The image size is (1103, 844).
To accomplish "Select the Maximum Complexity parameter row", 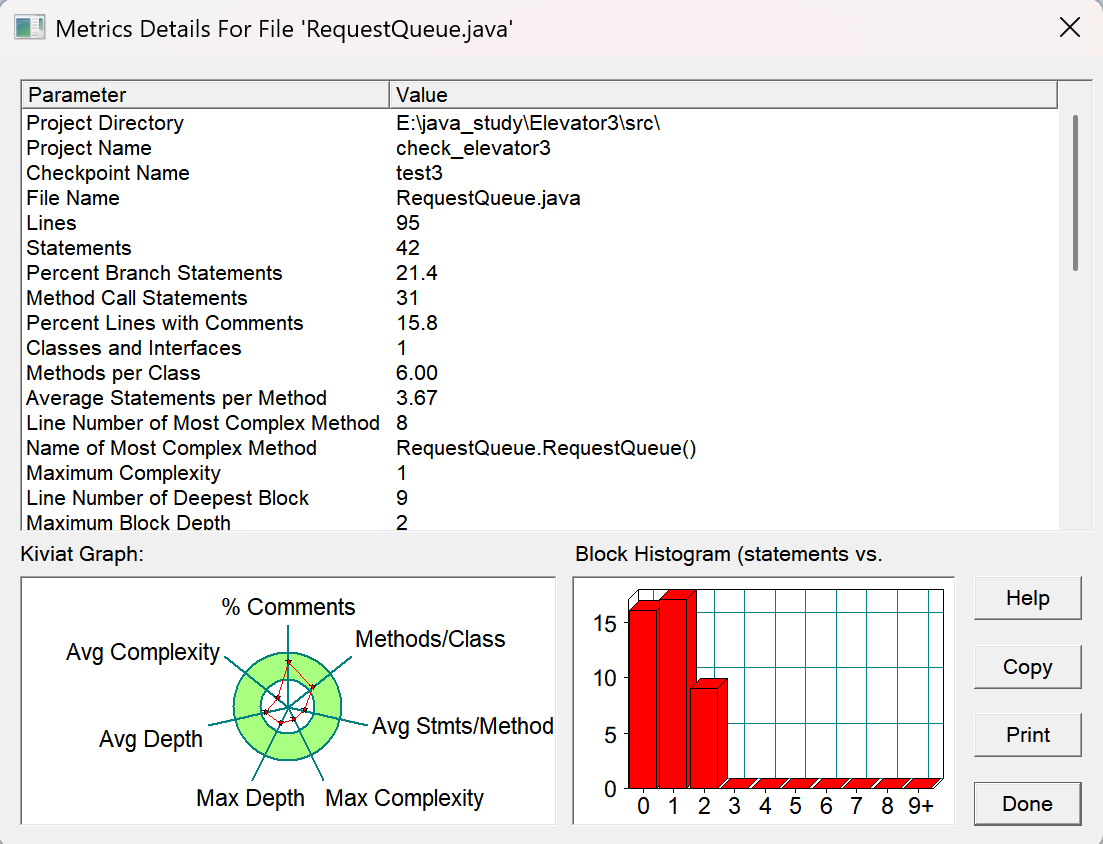I will (x=540, y=473).
